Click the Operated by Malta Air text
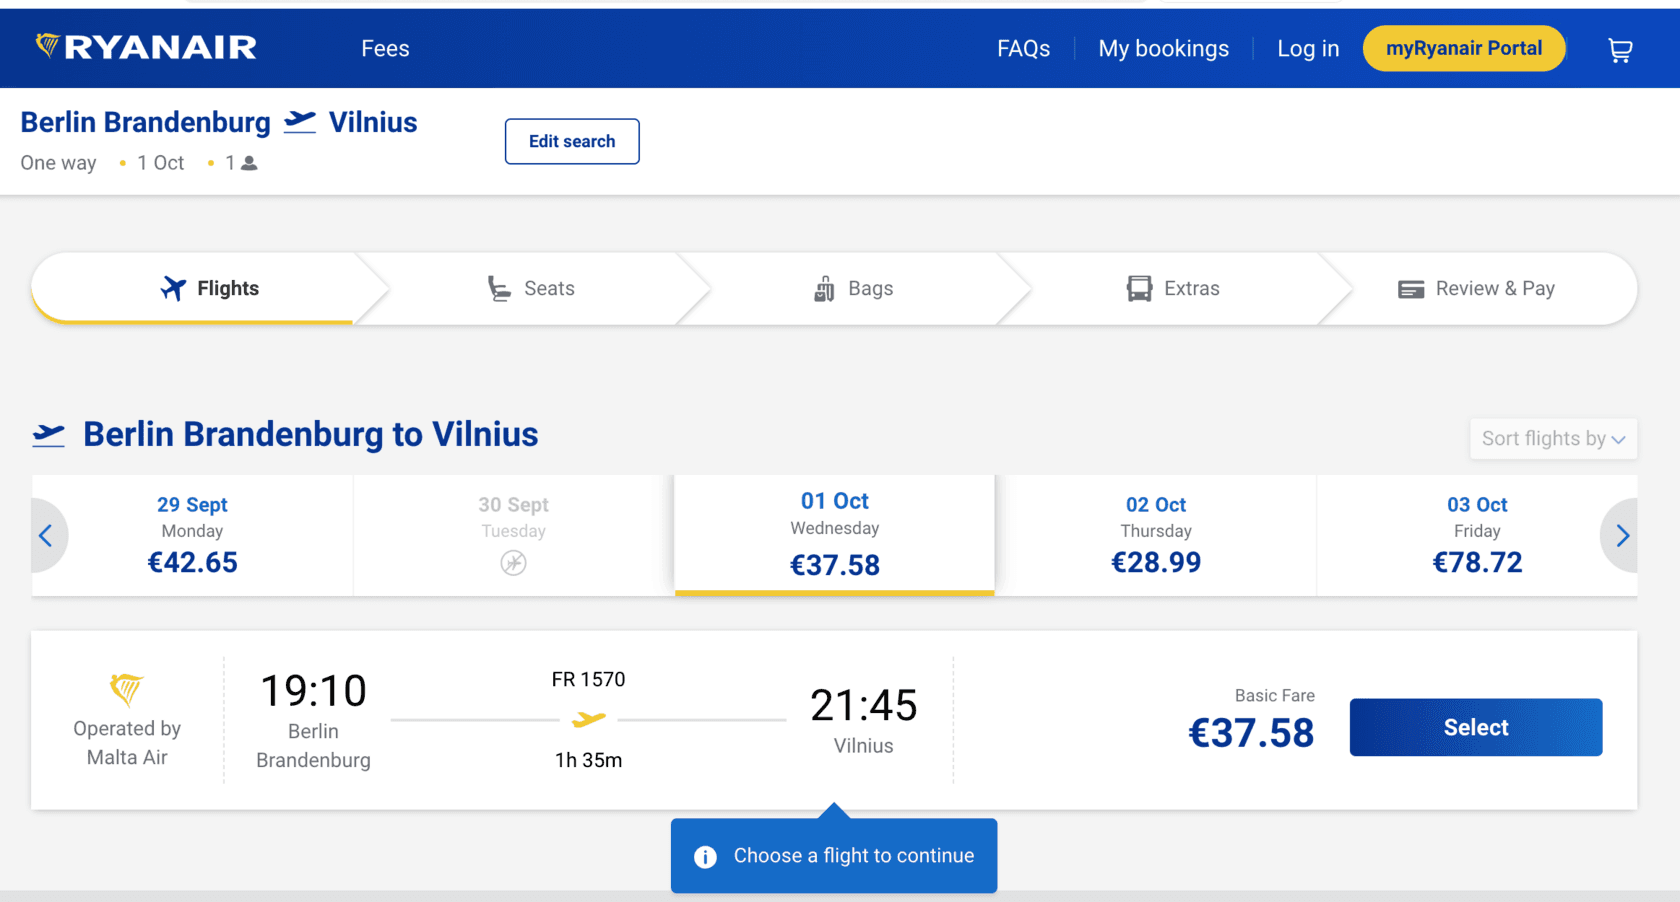Viewport: 1680px width, 902px height. tap(127, 743)
